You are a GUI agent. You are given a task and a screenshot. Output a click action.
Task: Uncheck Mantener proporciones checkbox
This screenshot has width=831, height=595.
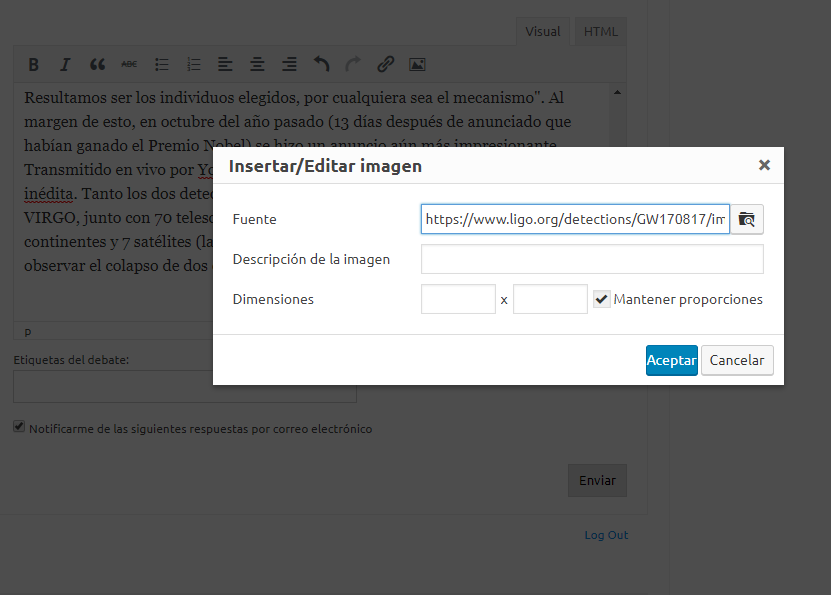(x=602, y=299)
